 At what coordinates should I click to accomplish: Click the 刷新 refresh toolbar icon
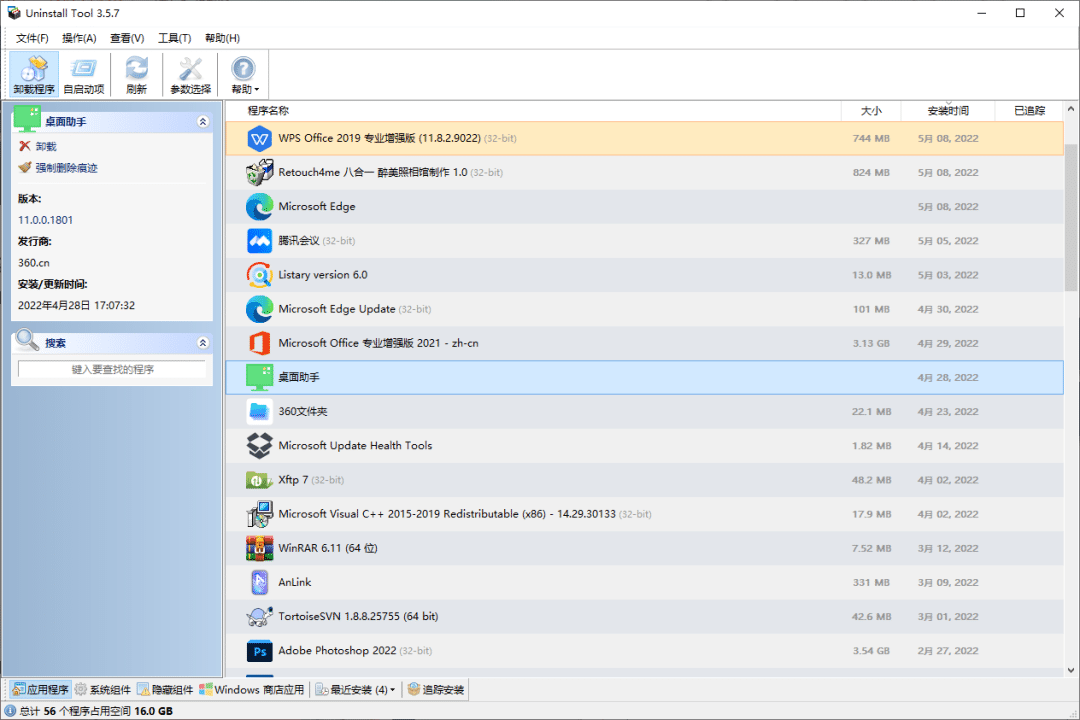click(136, 74)
